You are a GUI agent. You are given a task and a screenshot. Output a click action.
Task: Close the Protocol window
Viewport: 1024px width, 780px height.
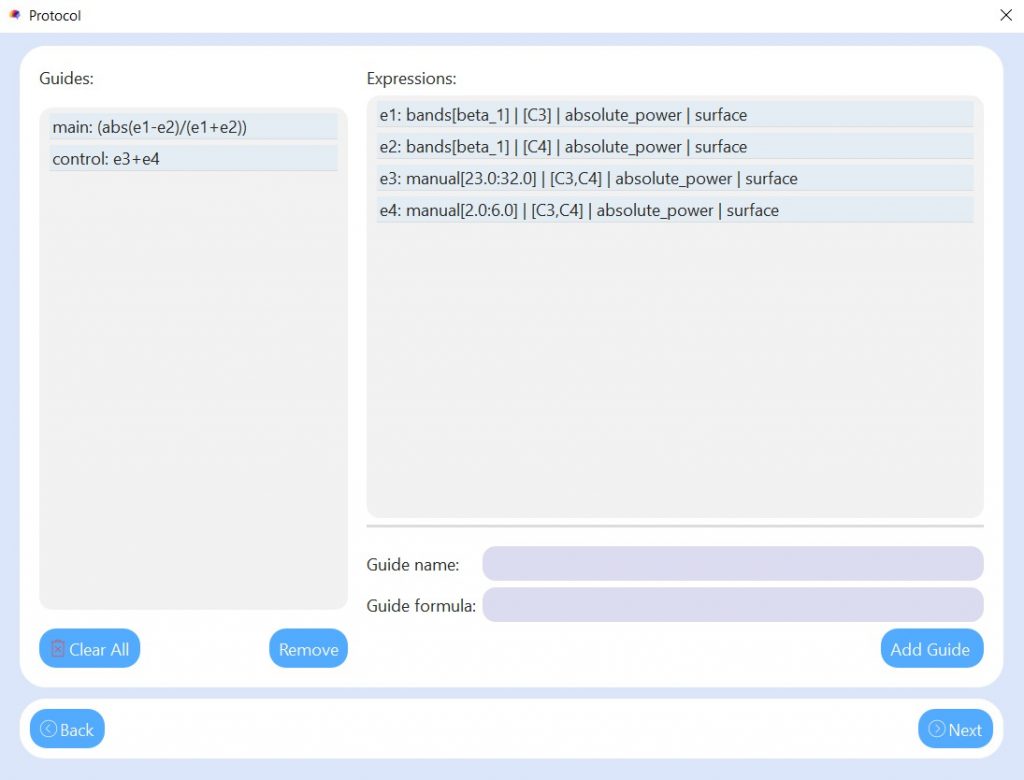[x=1006, y=15]
